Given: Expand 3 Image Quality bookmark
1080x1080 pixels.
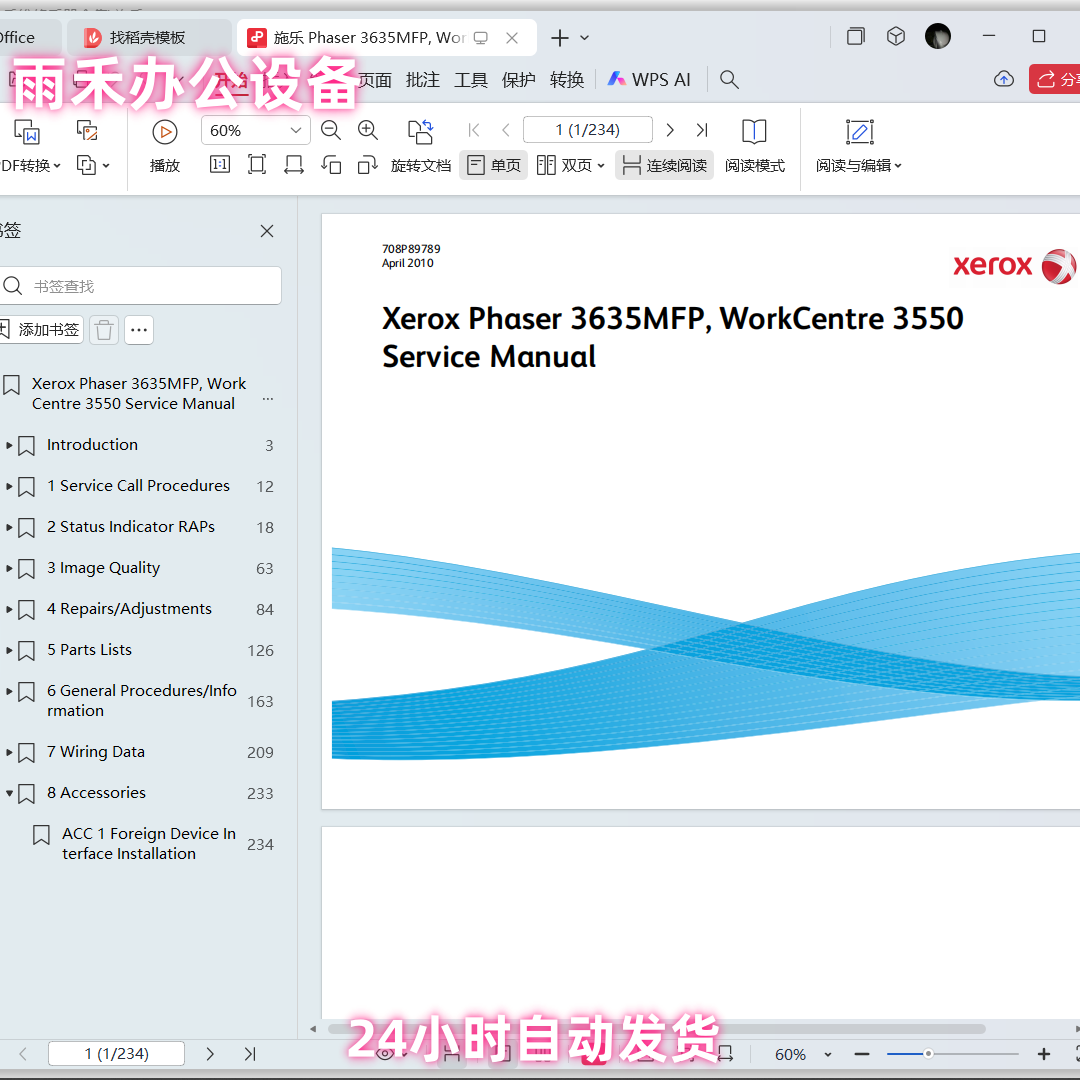Looking at the screenshot, I should [x=10, y=568].
